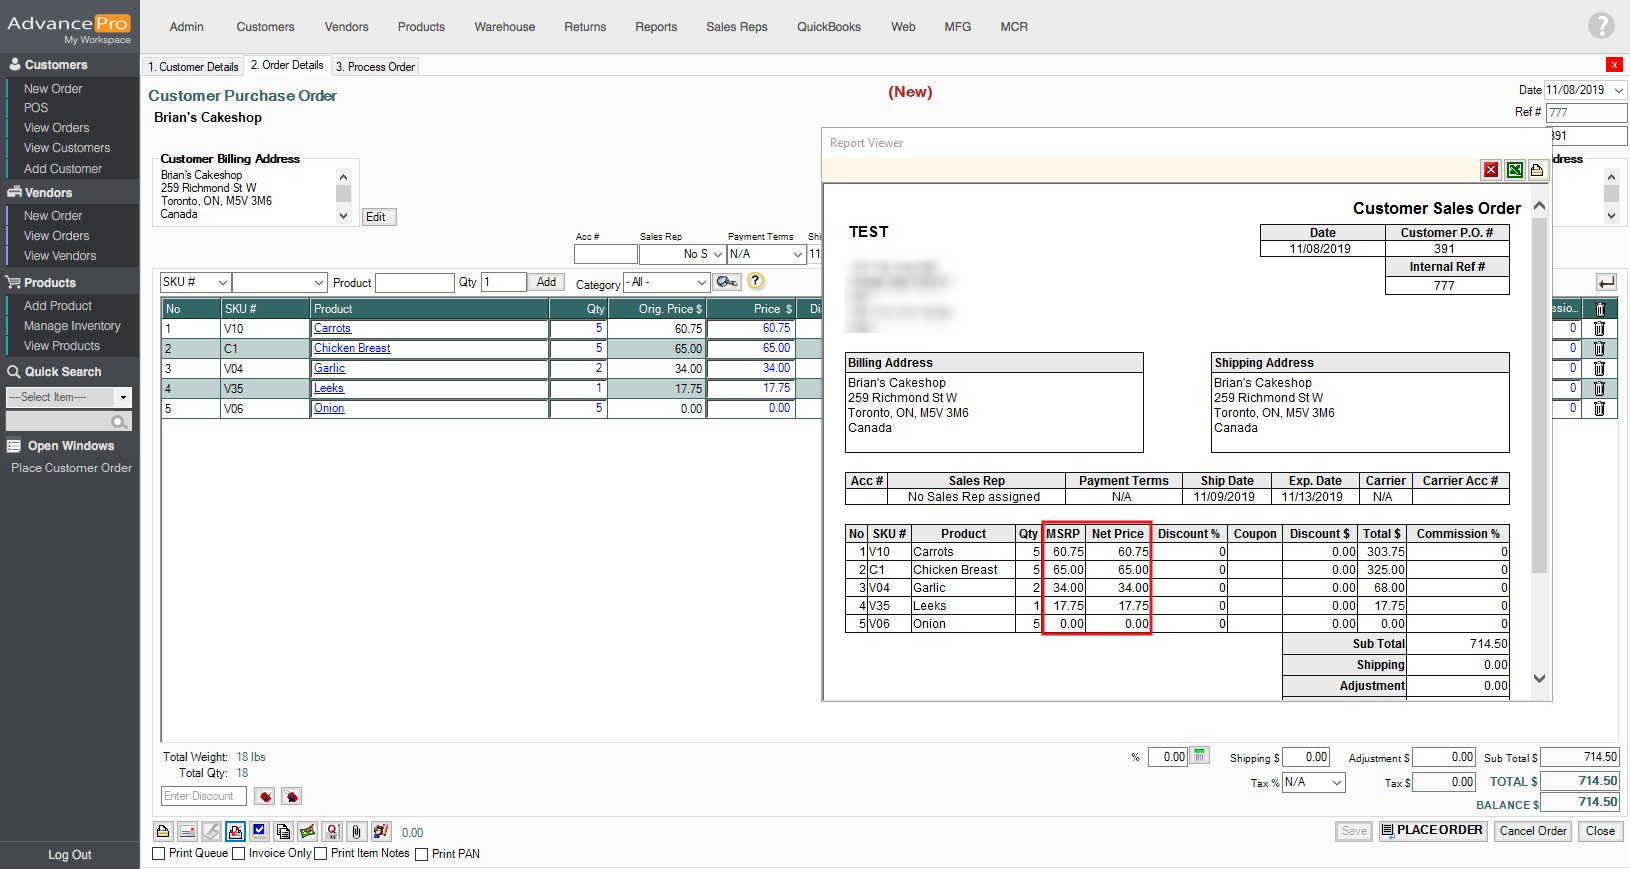Check the Invoice Only option
Viewport: 1630px width, 869px height.
pyautogui.click(x=239, y=854)
